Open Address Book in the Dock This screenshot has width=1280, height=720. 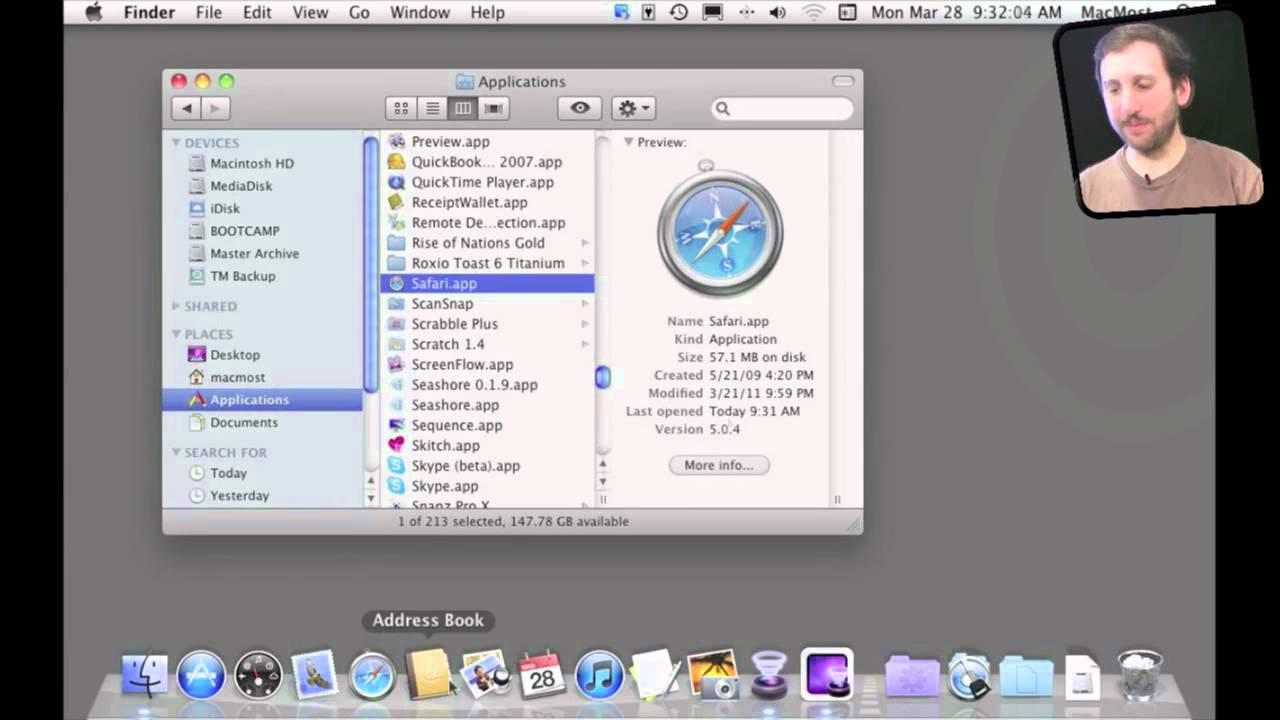coord(428,674)
